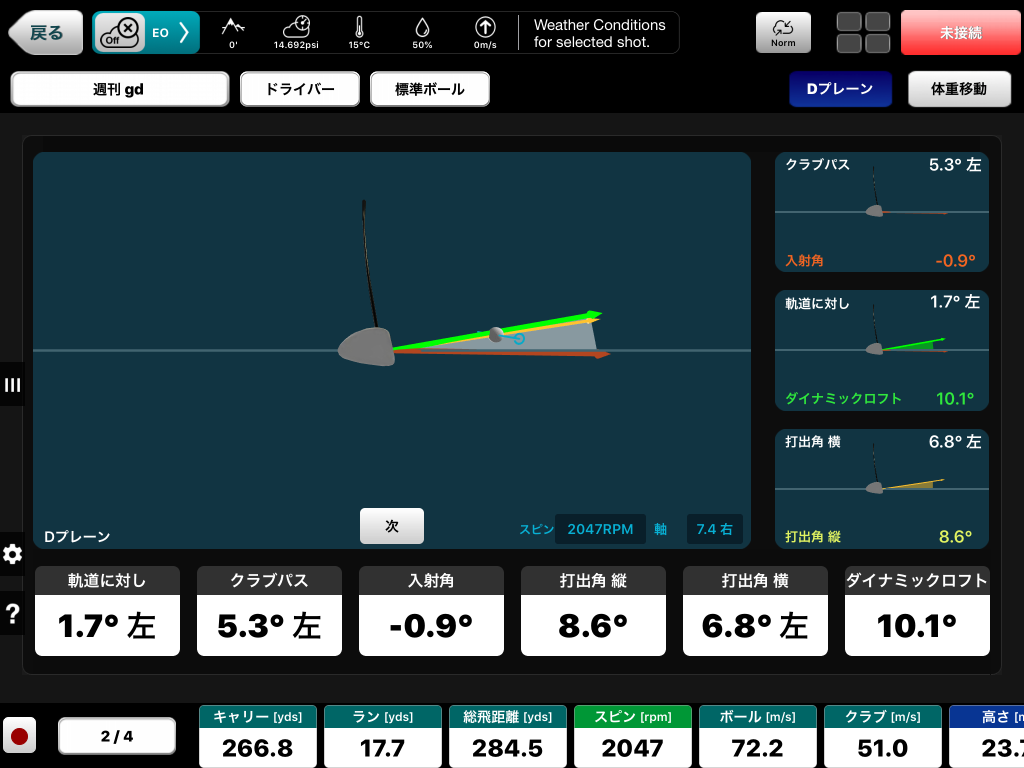Tap the air pressure gauge icon
This screenshot has width=1024, height=768.
(296, 28)
